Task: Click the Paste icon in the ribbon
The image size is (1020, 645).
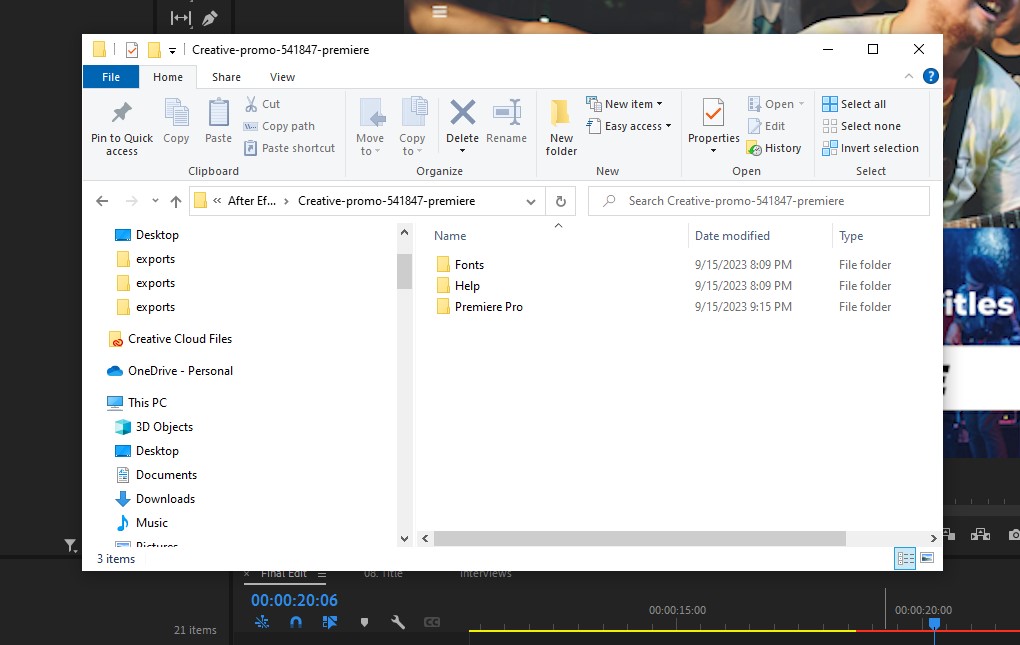Action: pyautogui.click(x=219, y=122)
